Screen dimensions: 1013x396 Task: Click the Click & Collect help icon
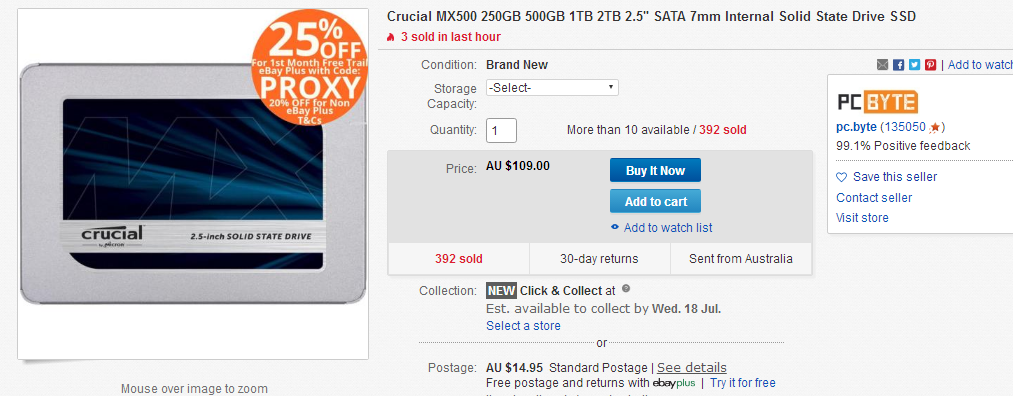tap(625, 289)
